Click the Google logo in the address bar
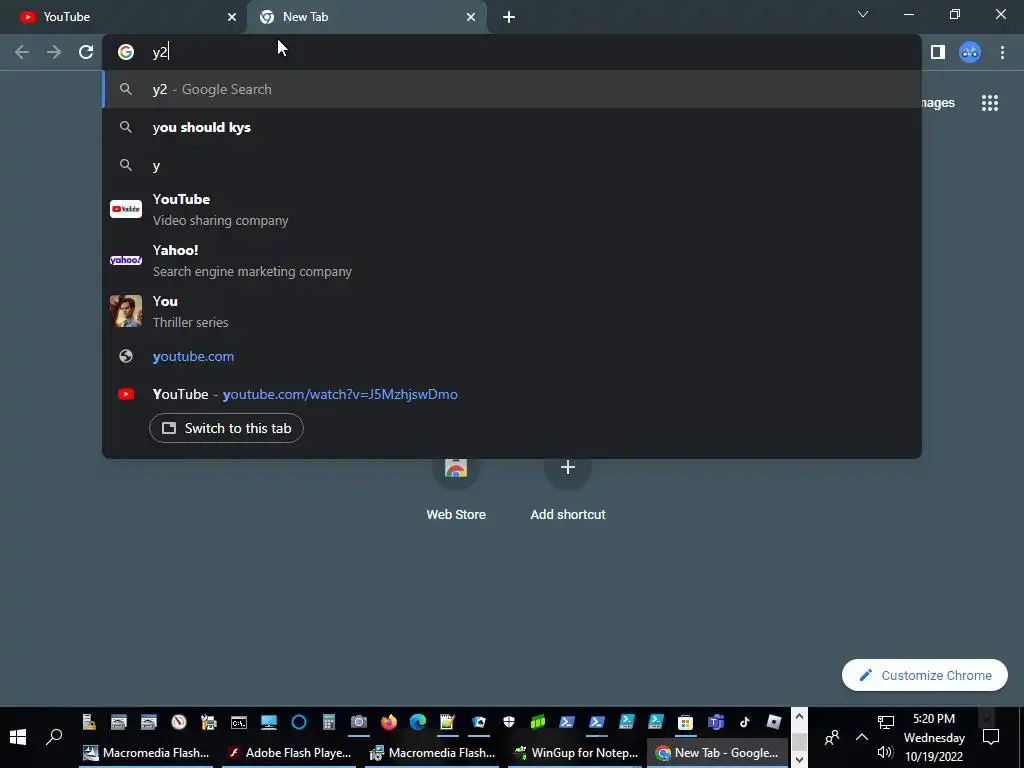 click(125, 52)
